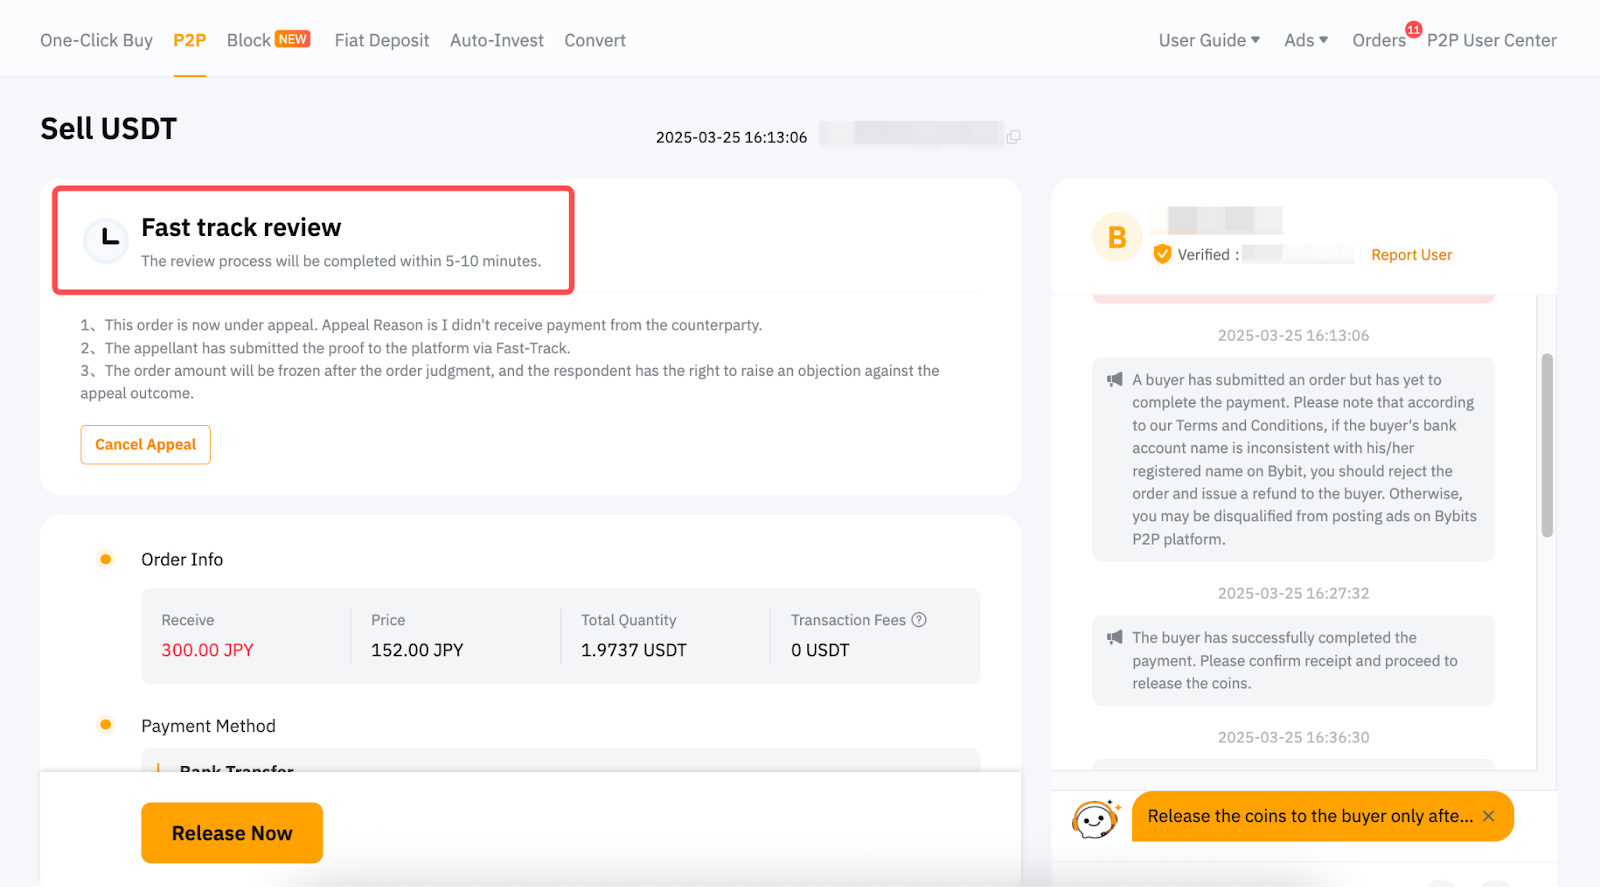Screen dimensions: 1600x887
Task: Open the Ads dropdown menu
Action: (1305, 40)
